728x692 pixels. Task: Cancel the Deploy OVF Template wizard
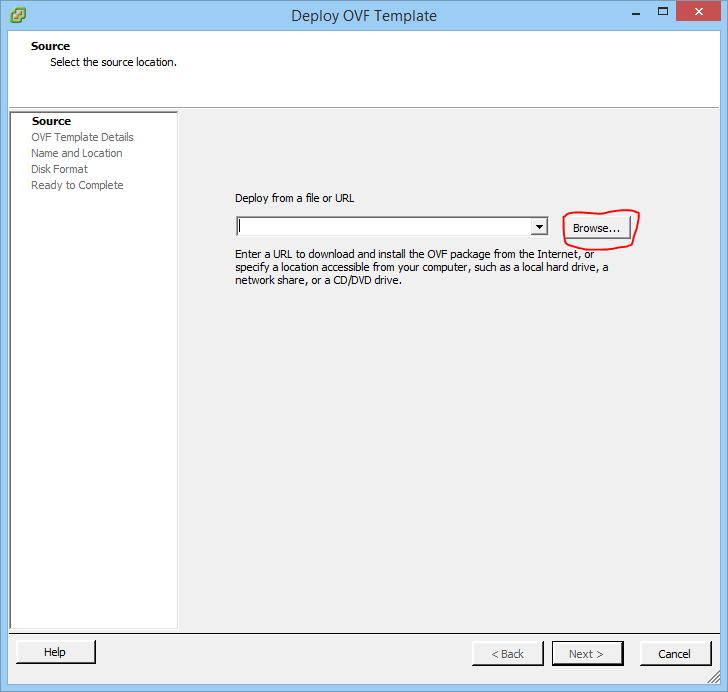tap(675, 653)
